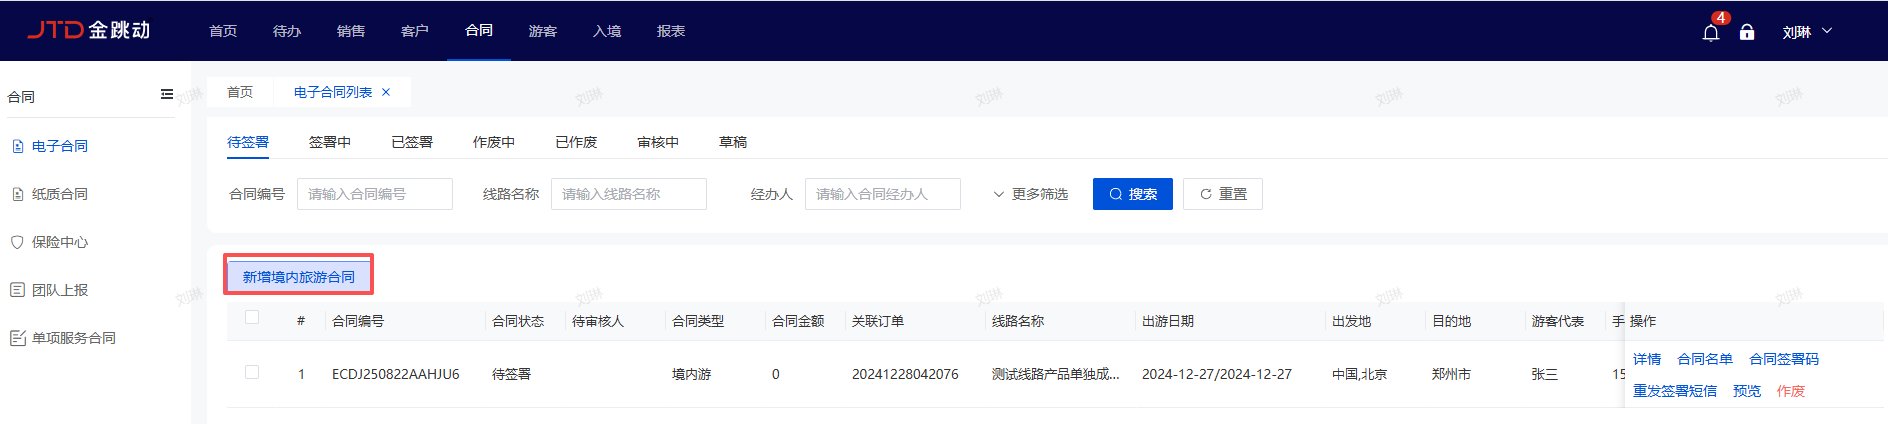
Task: Switch to the 已签署 tab
Action: click(412, 142)
